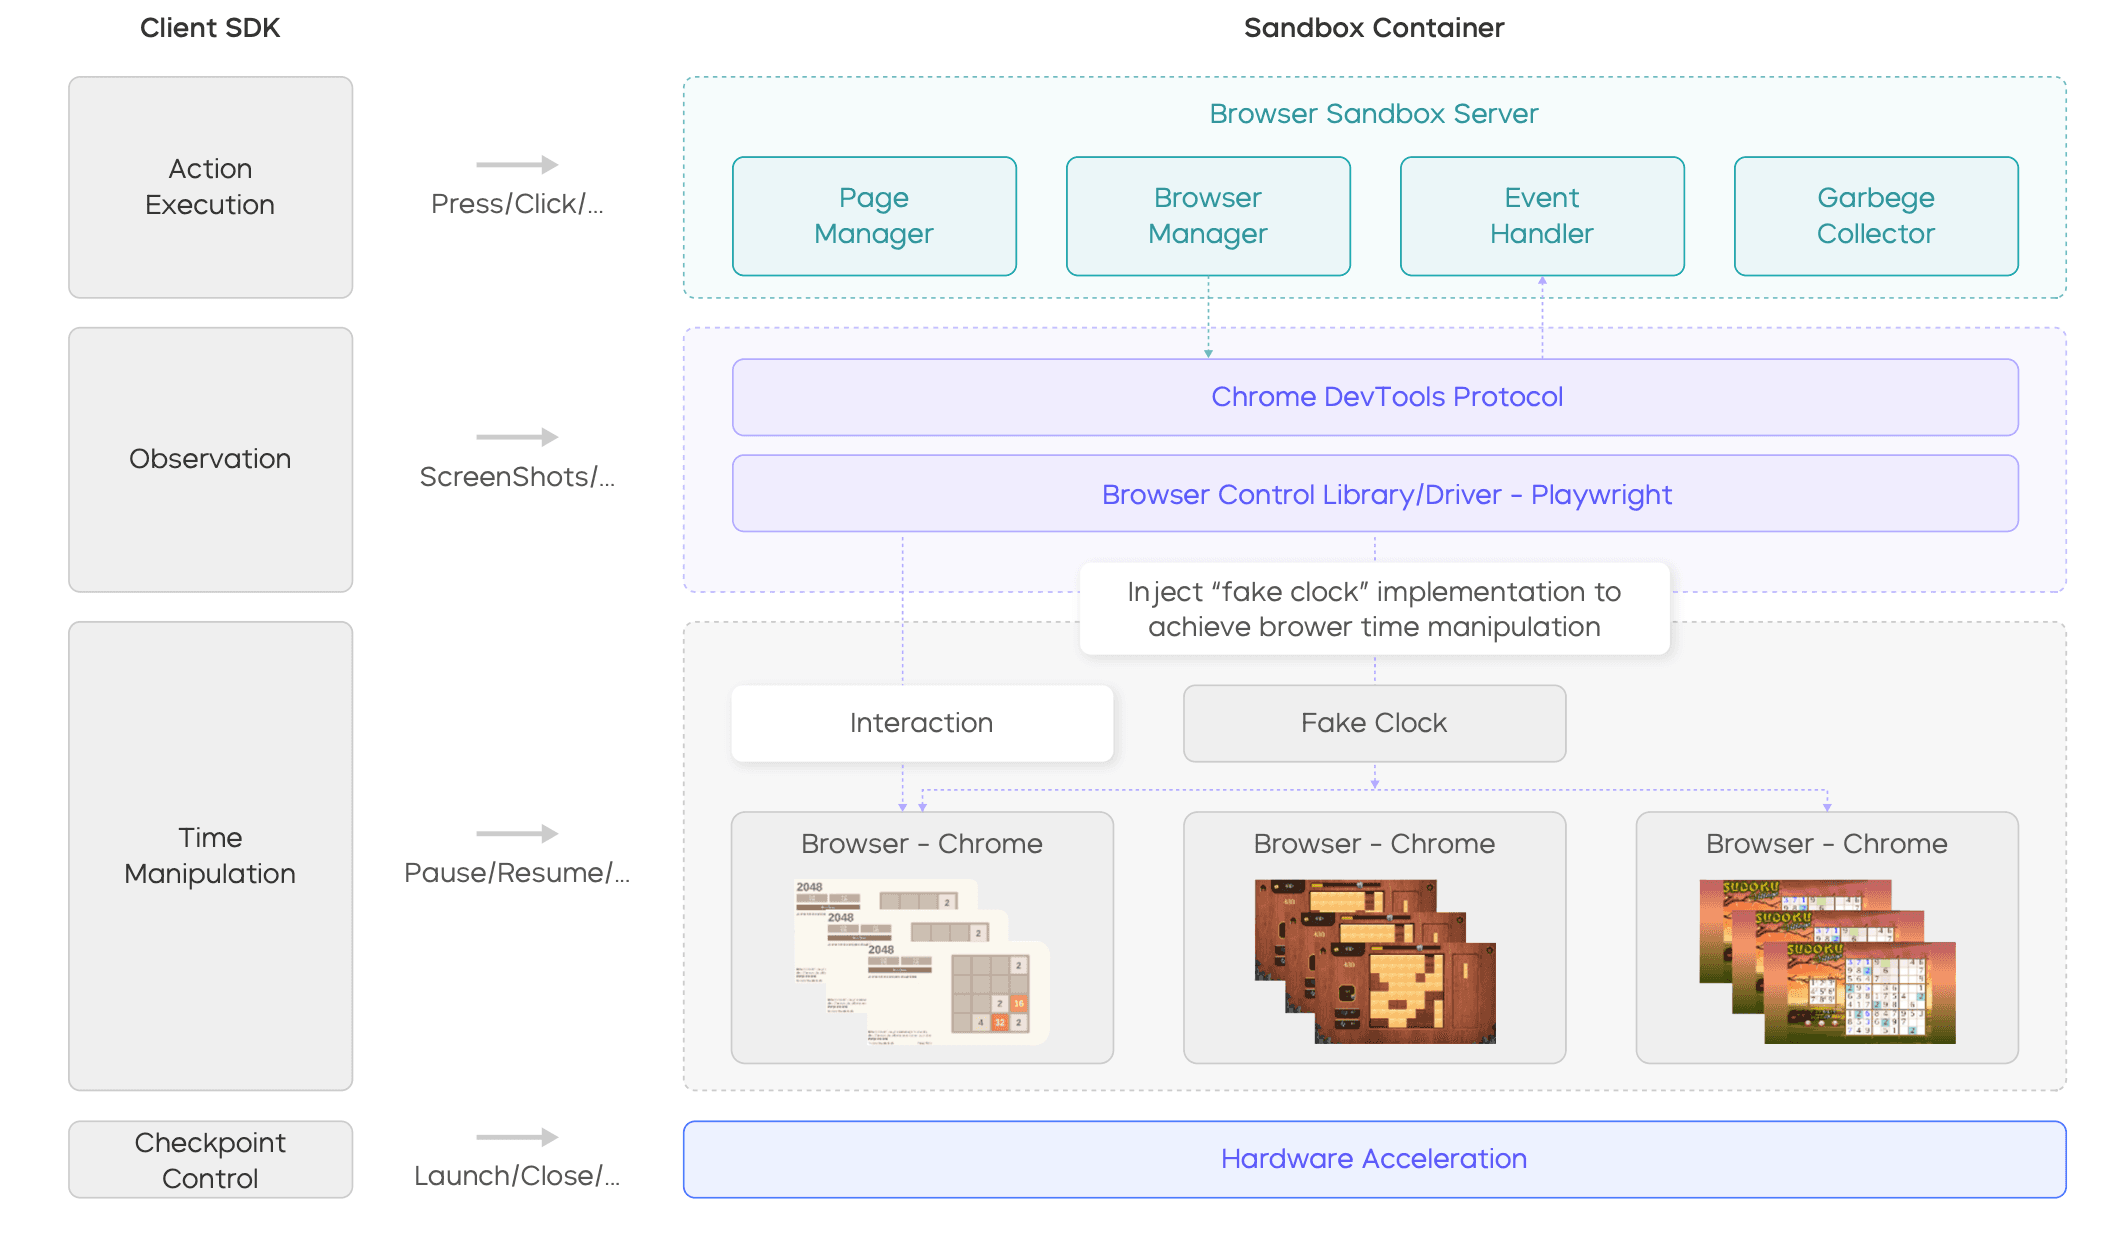Click the Hardware Acceleration bar
The image size is (2104, 1240).
pyautogui.click(x=1374, y=1159)
